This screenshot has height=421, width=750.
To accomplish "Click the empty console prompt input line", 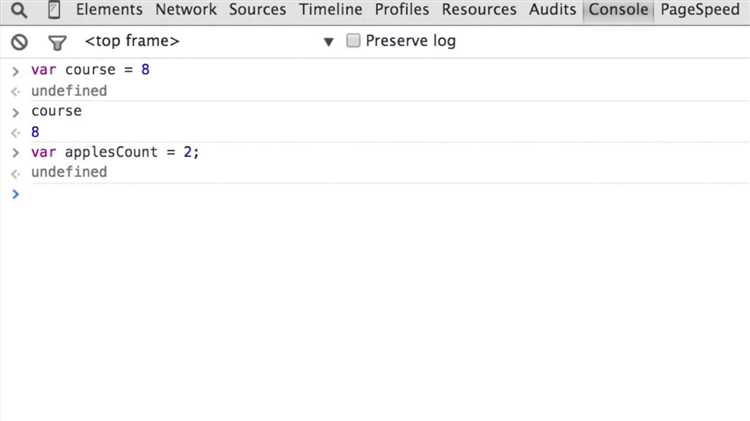I will (x=380, y=193).
